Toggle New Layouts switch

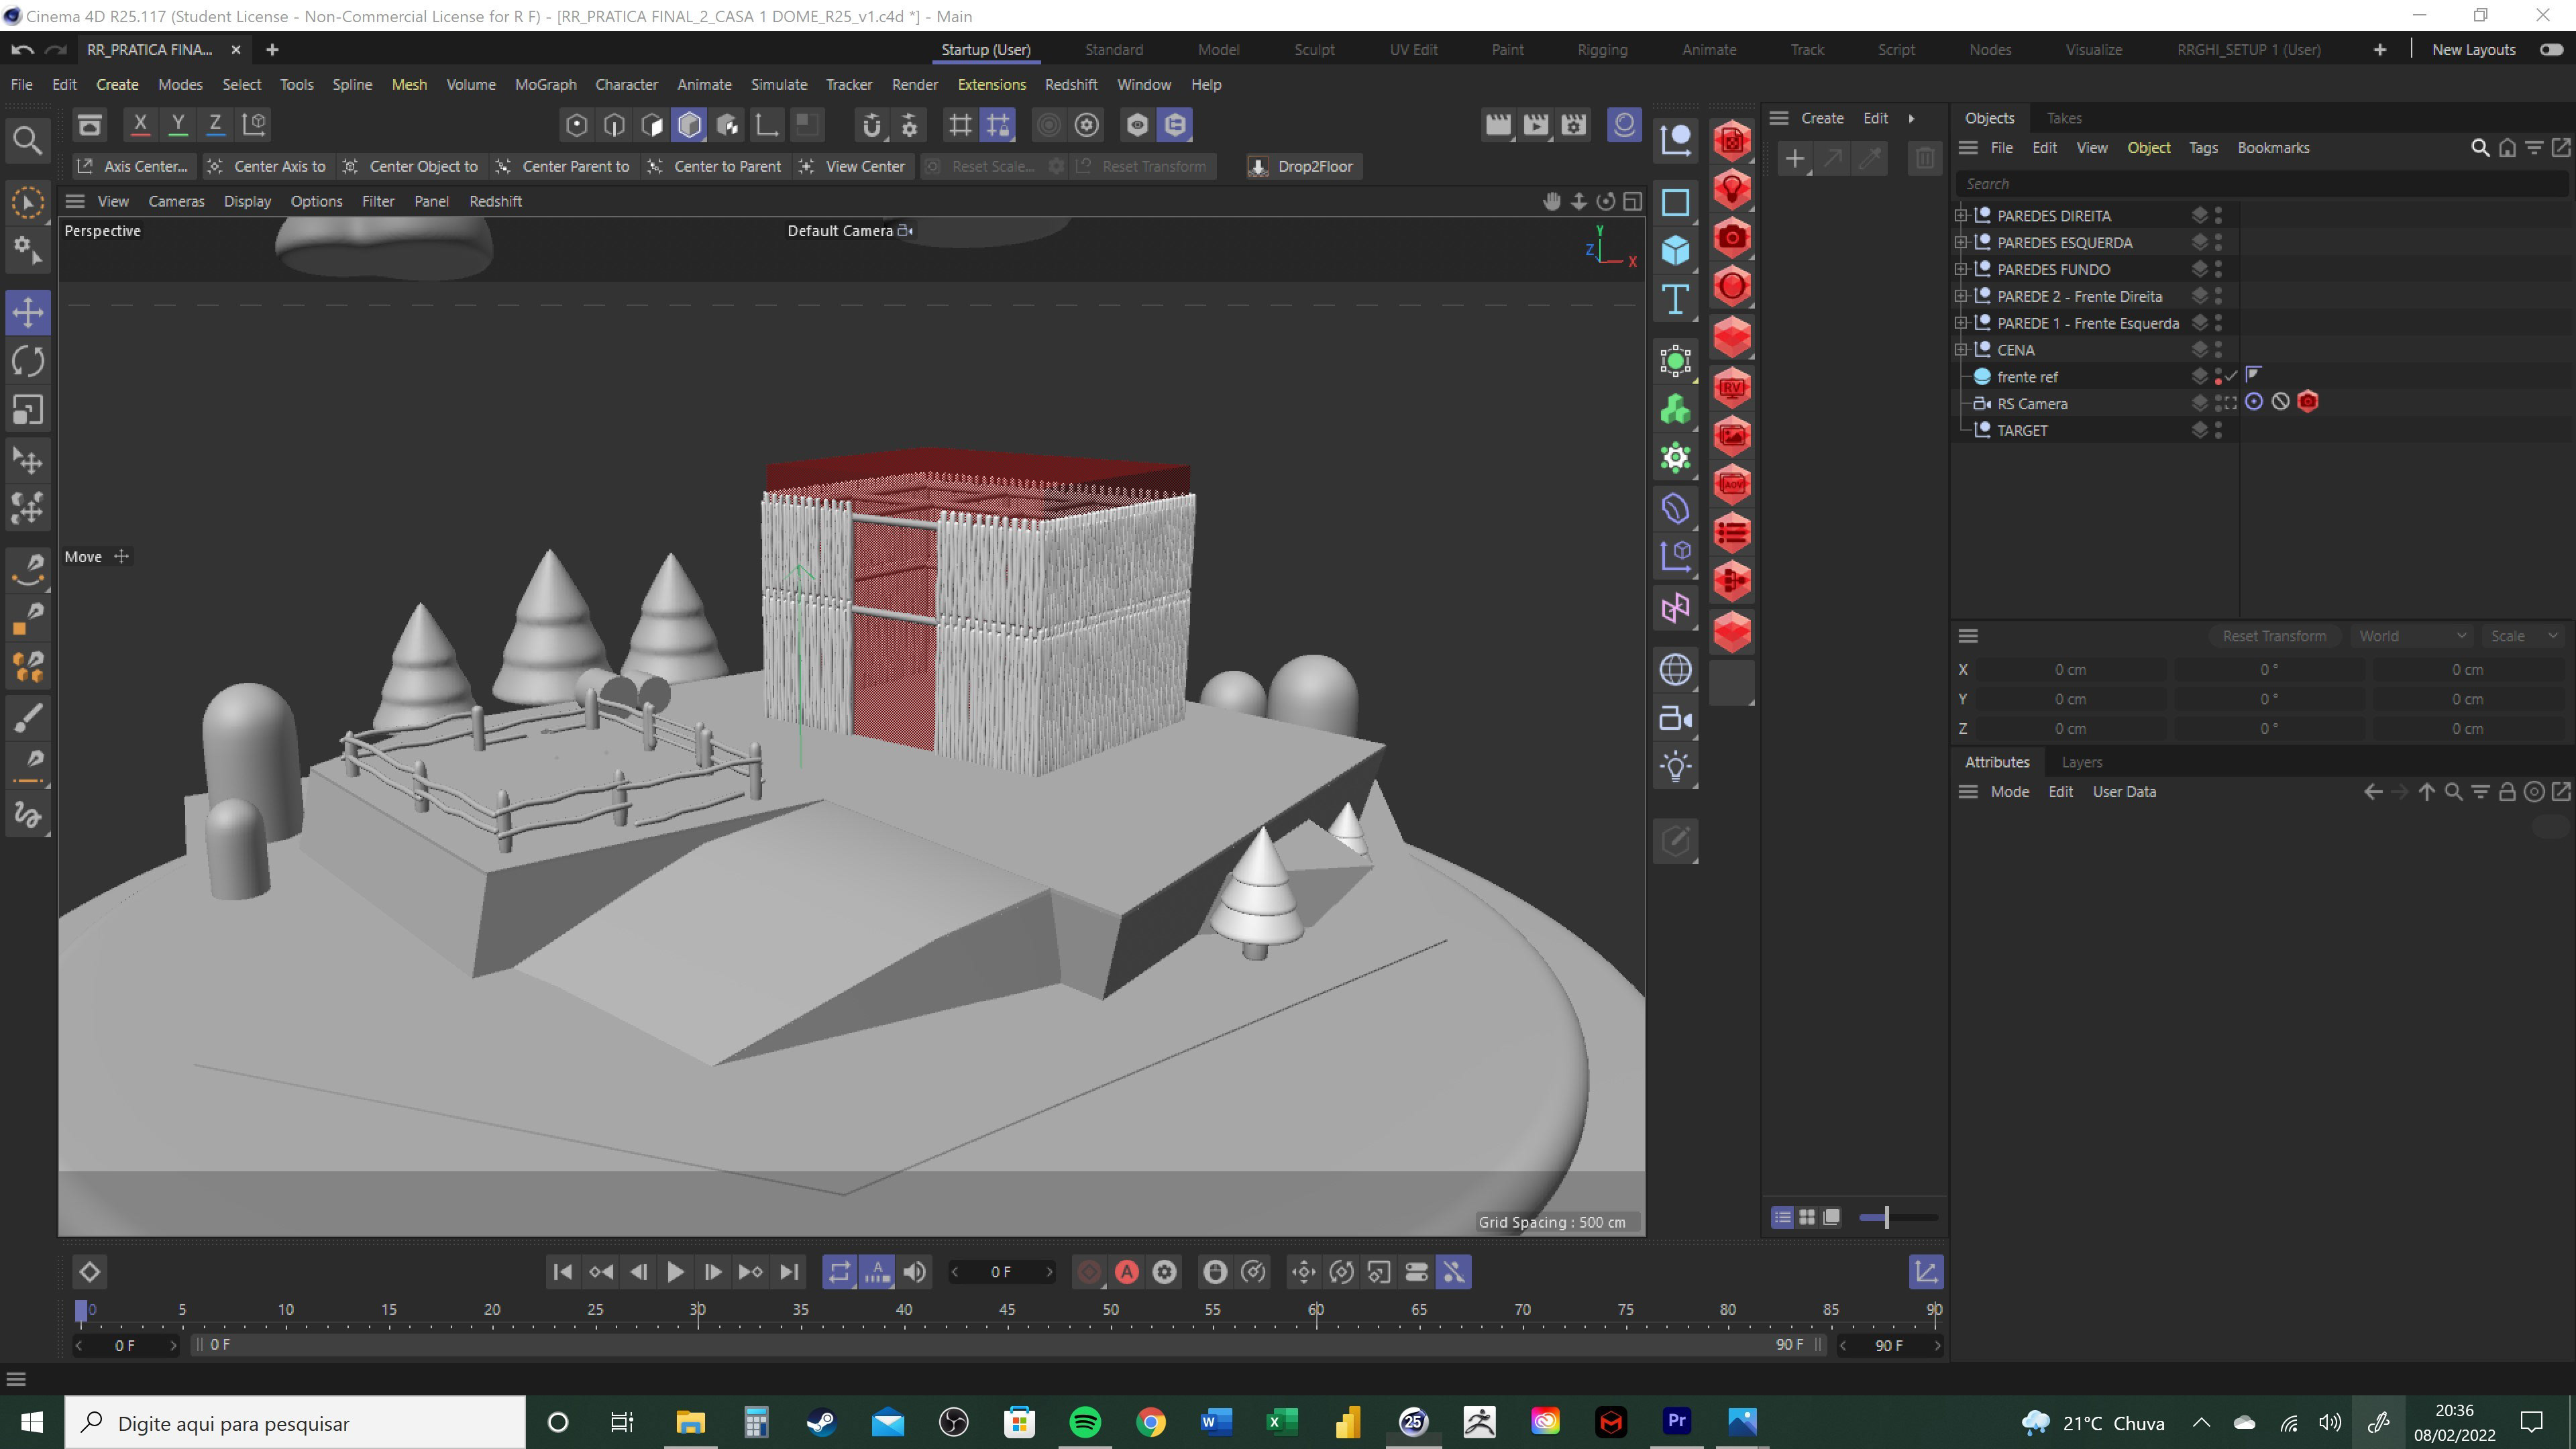point(2551,49)
